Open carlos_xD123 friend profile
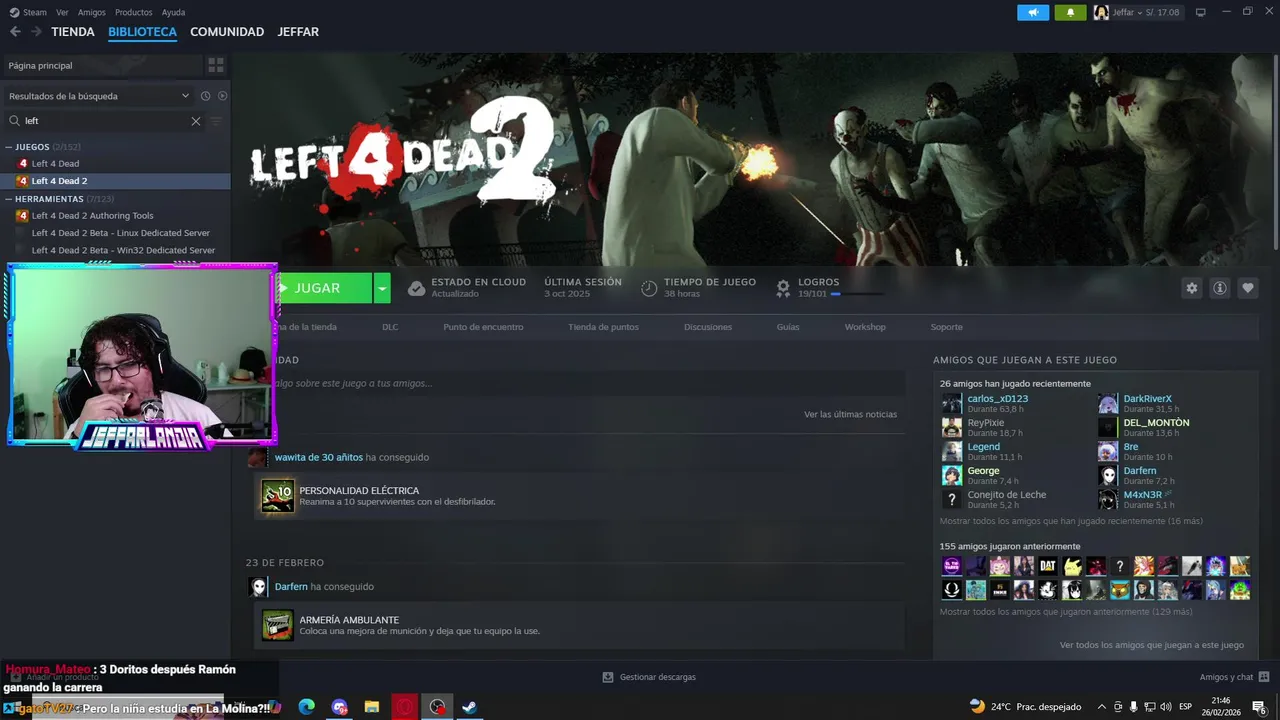Image resolution: width=1280 pixels, height=720 pixels. pos(997,399)
